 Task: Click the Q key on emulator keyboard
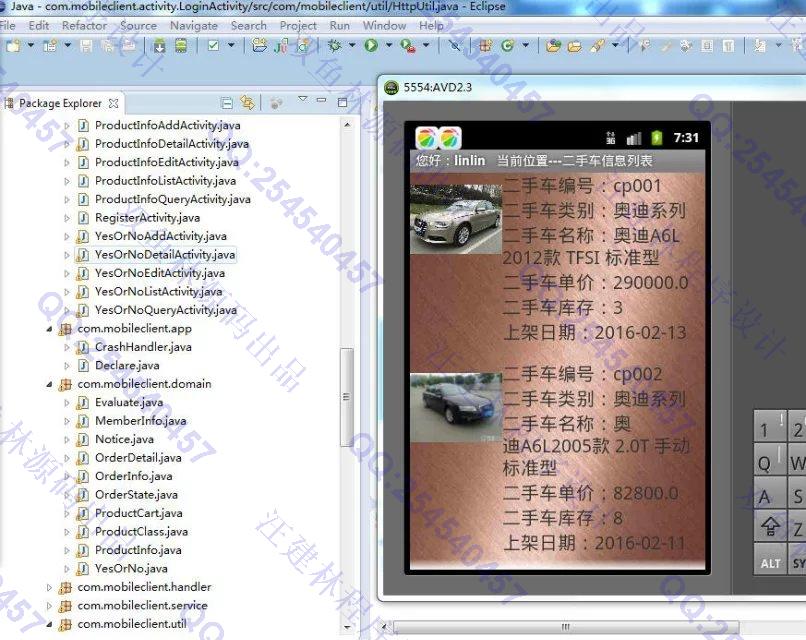(770, 462)
